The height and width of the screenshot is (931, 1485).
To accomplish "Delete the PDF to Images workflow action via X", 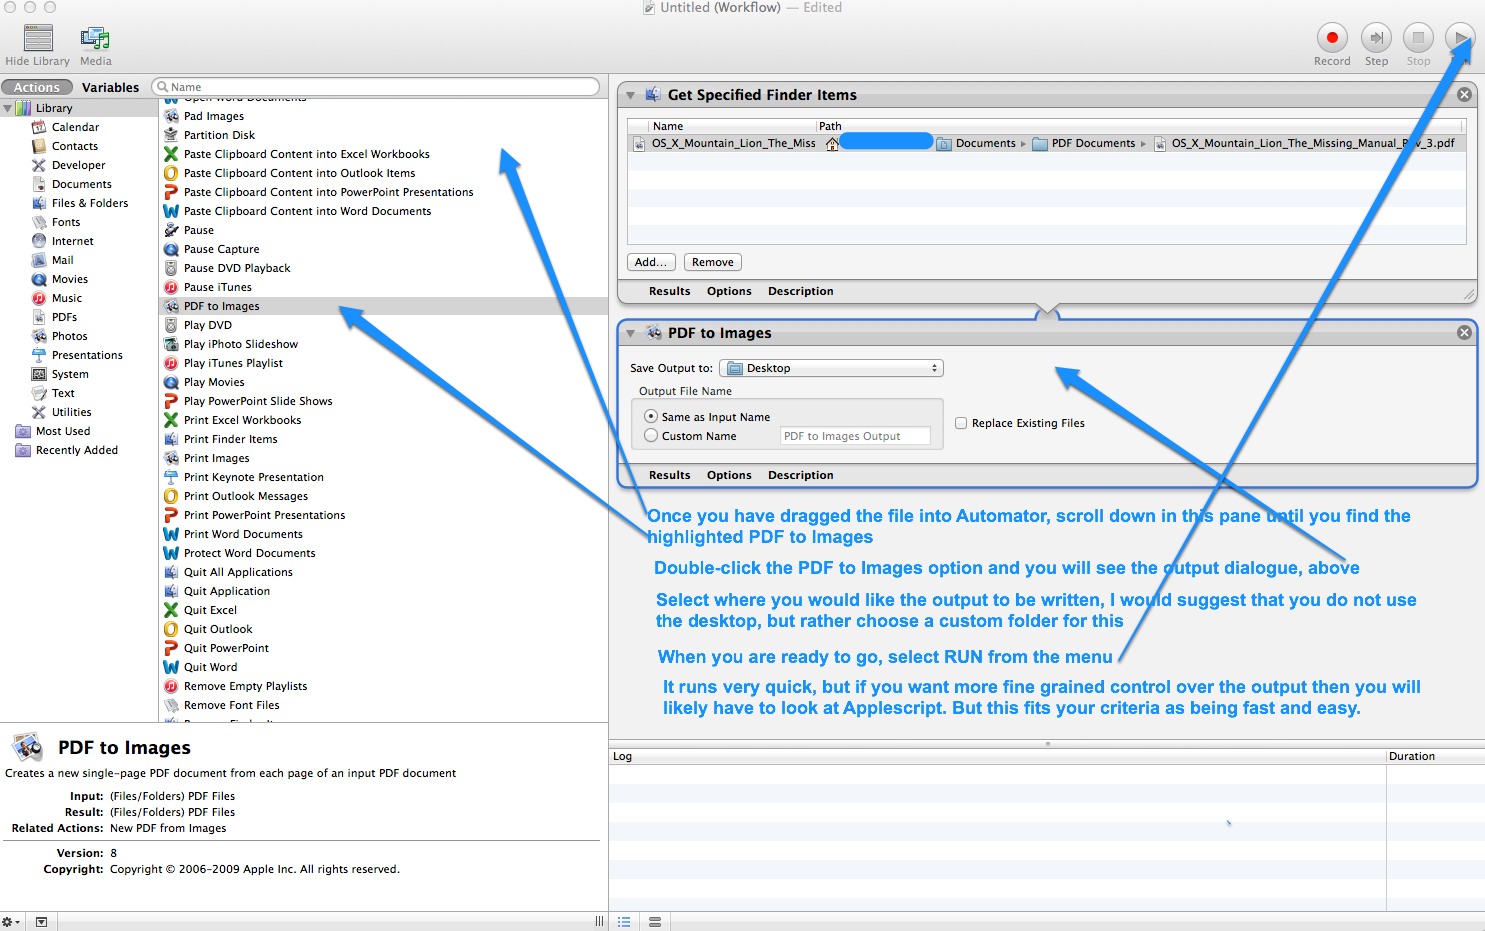I will (x=1464, y=332).
